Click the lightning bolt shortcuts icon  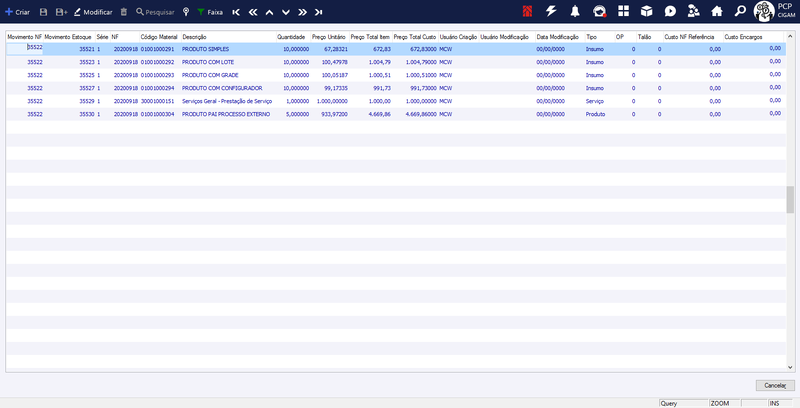[551, 11]
